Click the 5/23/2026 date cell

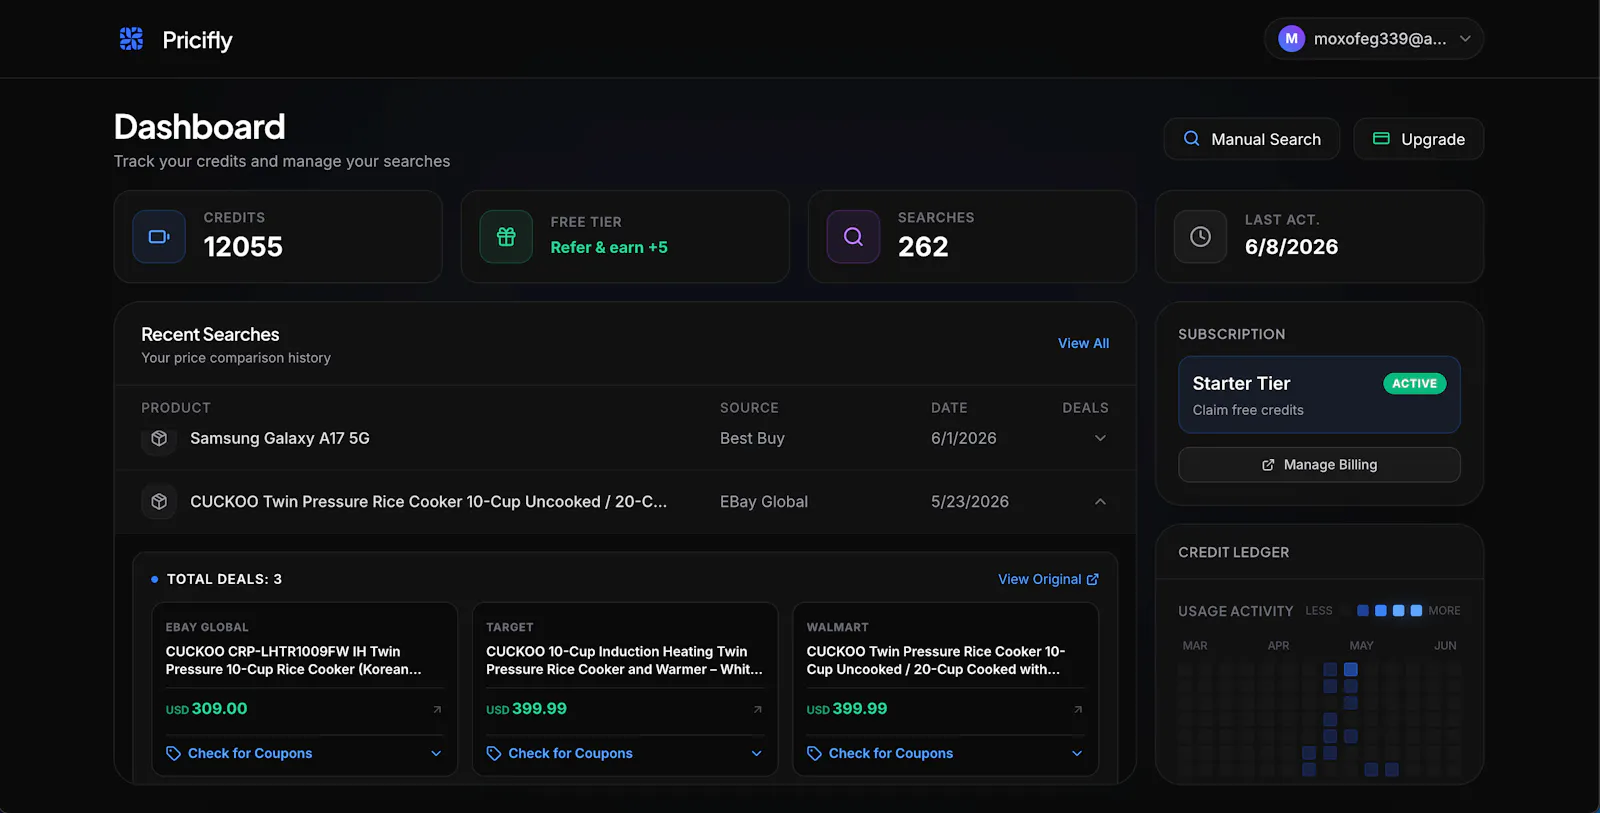click(x=970, y=502)
